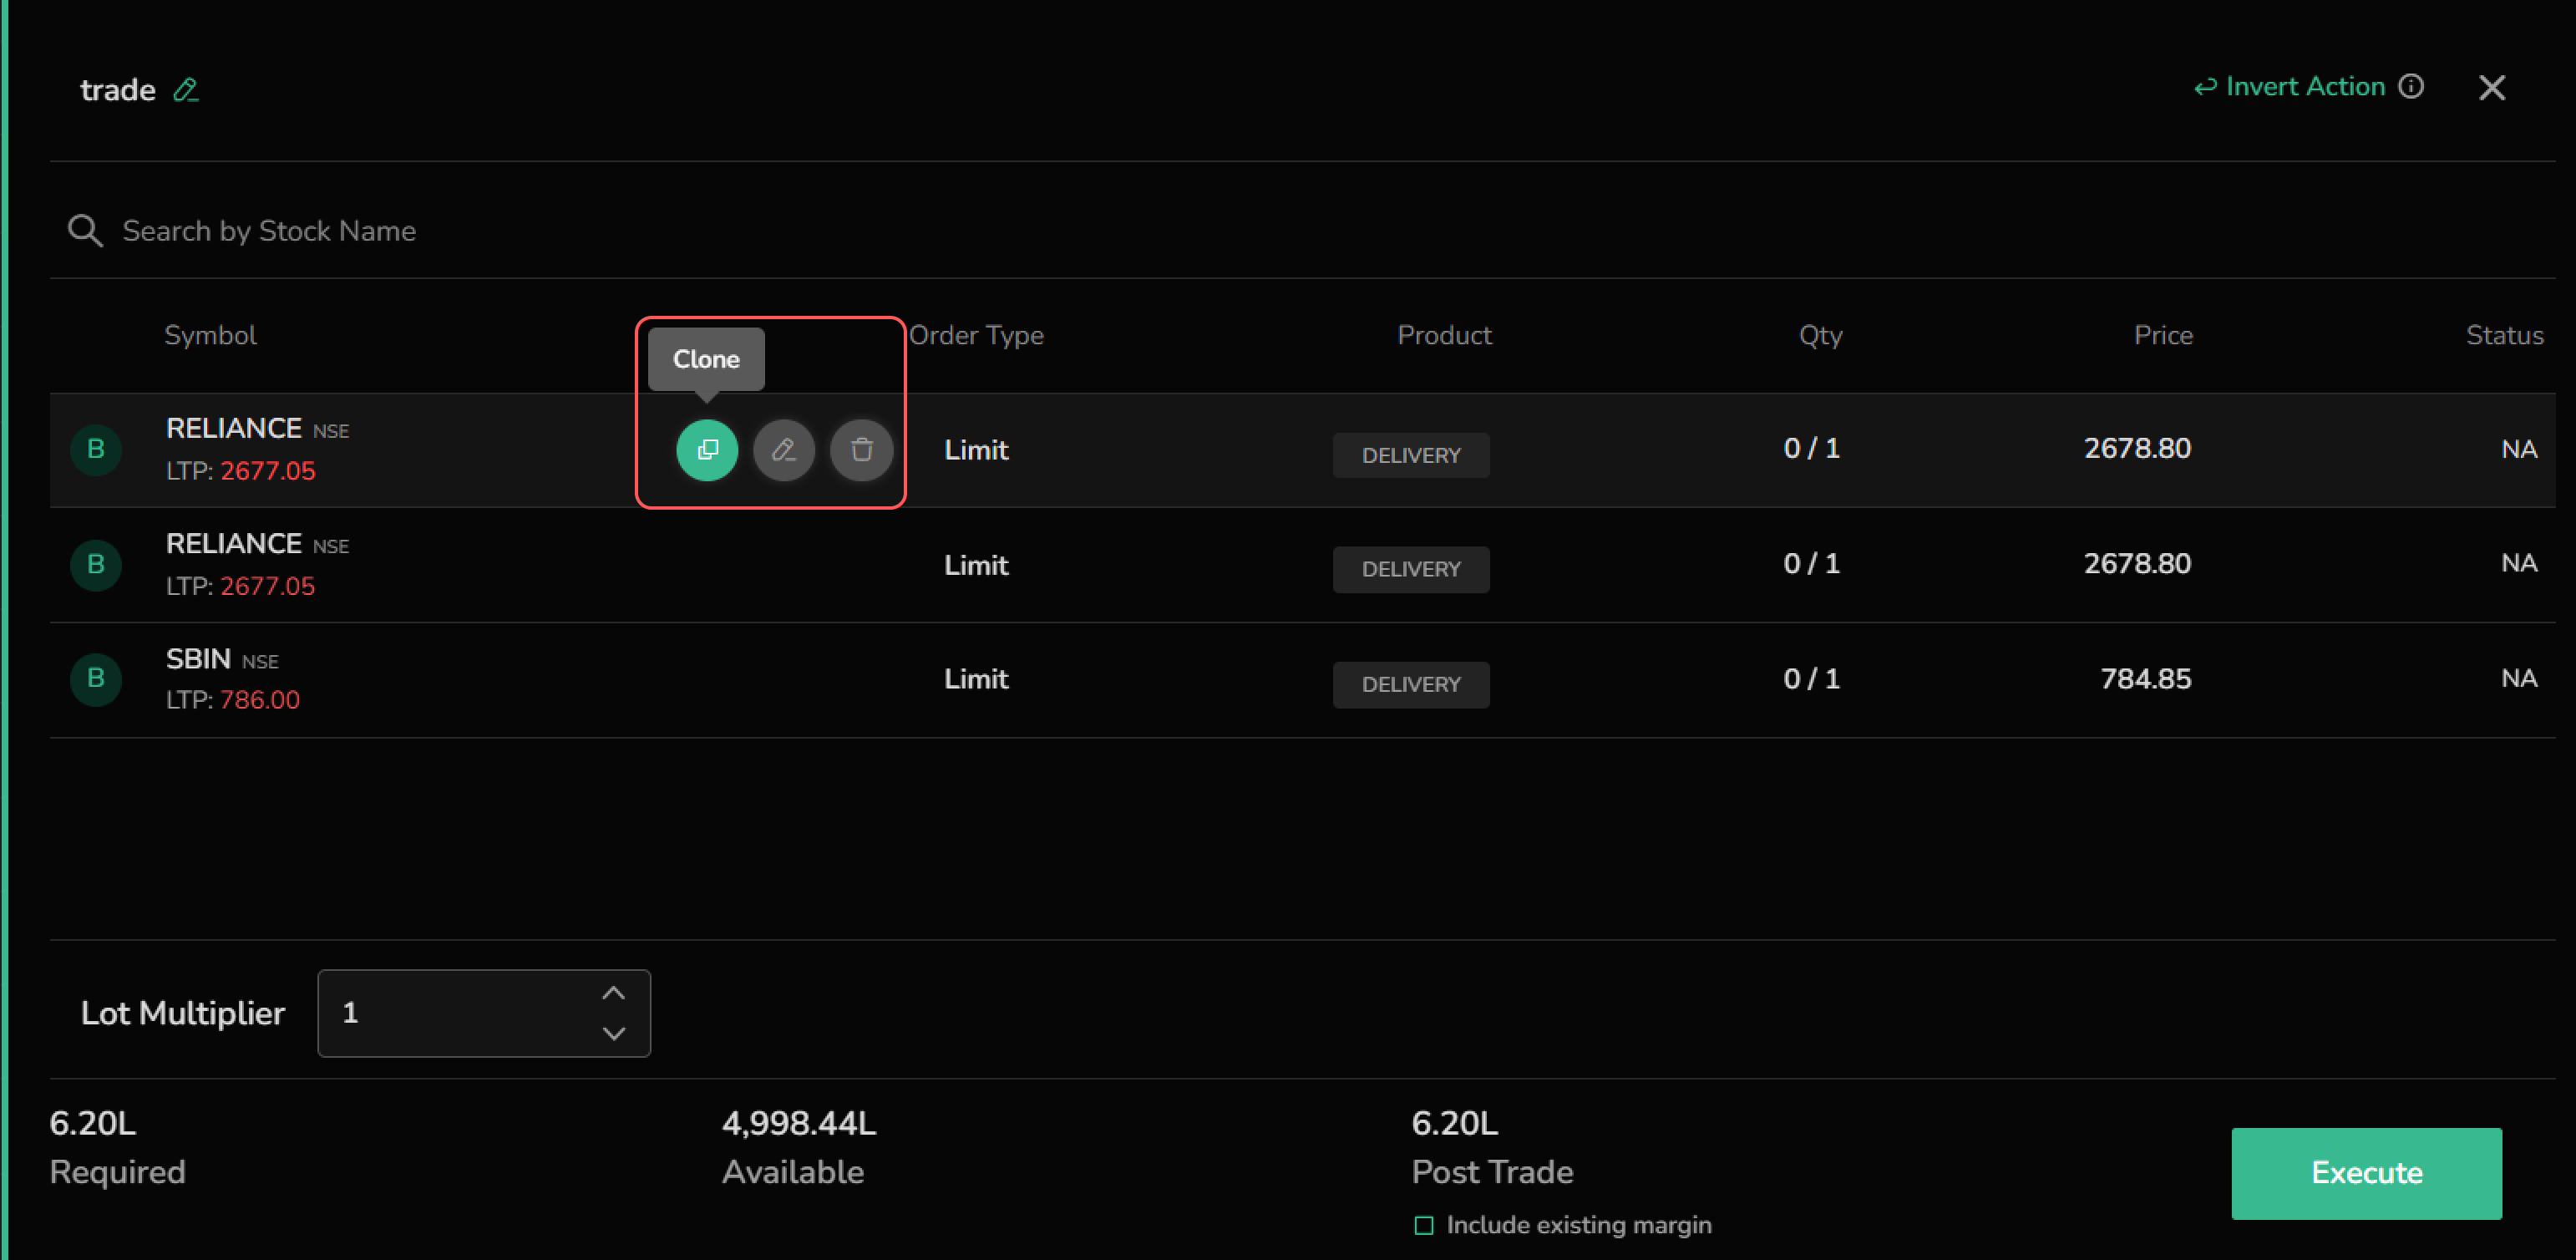Click 4,998.44L Available value
Viewport: 2576px width, 1260px height.
click(799, 1124)
